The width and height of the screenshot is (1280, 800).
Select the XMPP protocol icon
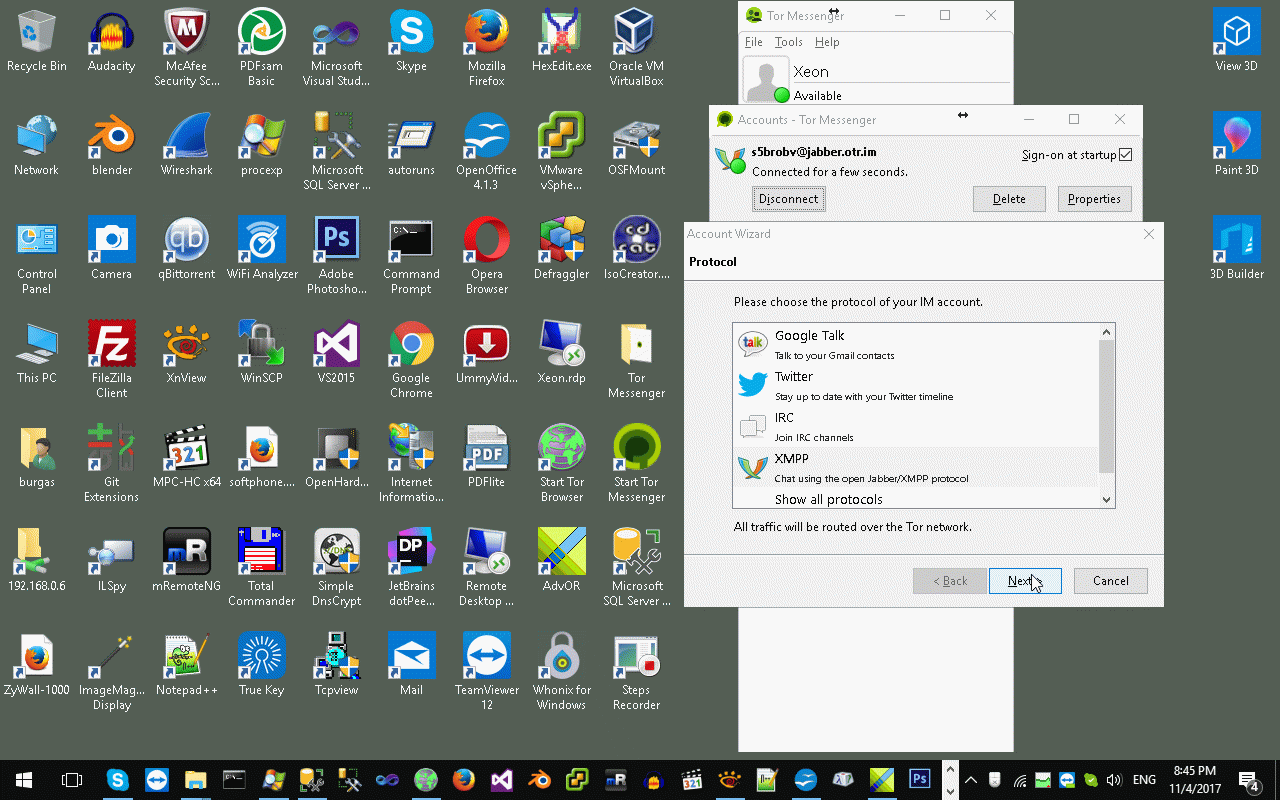pos(752,467)
